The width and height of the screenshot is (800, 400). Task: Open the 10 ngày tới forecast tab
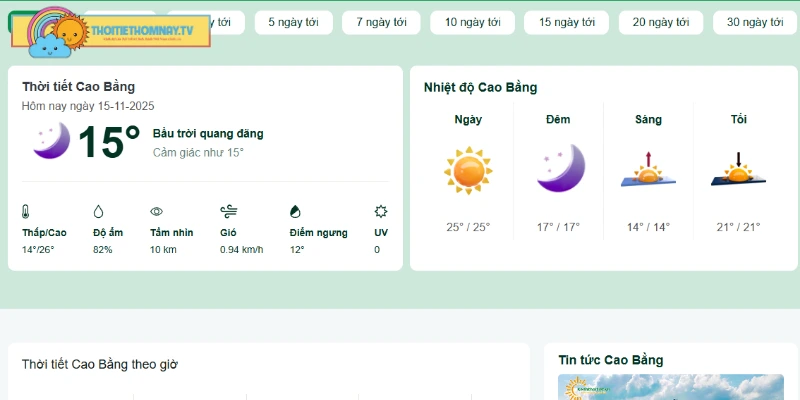click(472, 22)
